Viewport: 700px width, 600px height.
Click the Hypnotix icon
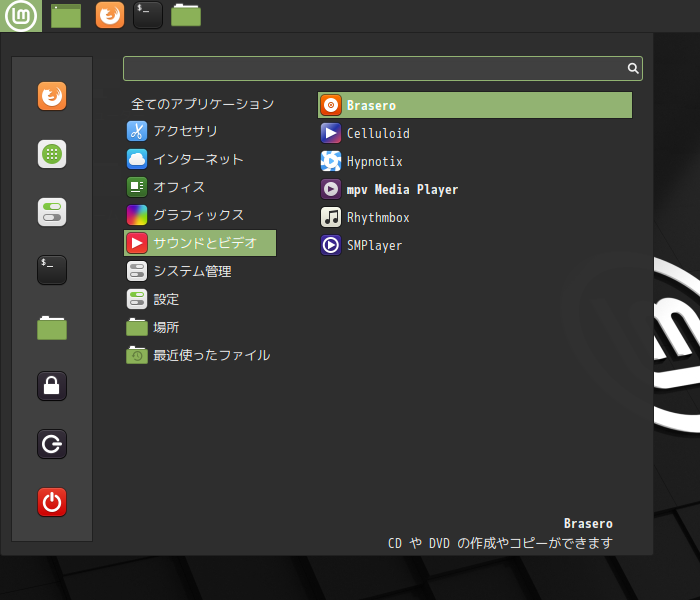(331, 161)
